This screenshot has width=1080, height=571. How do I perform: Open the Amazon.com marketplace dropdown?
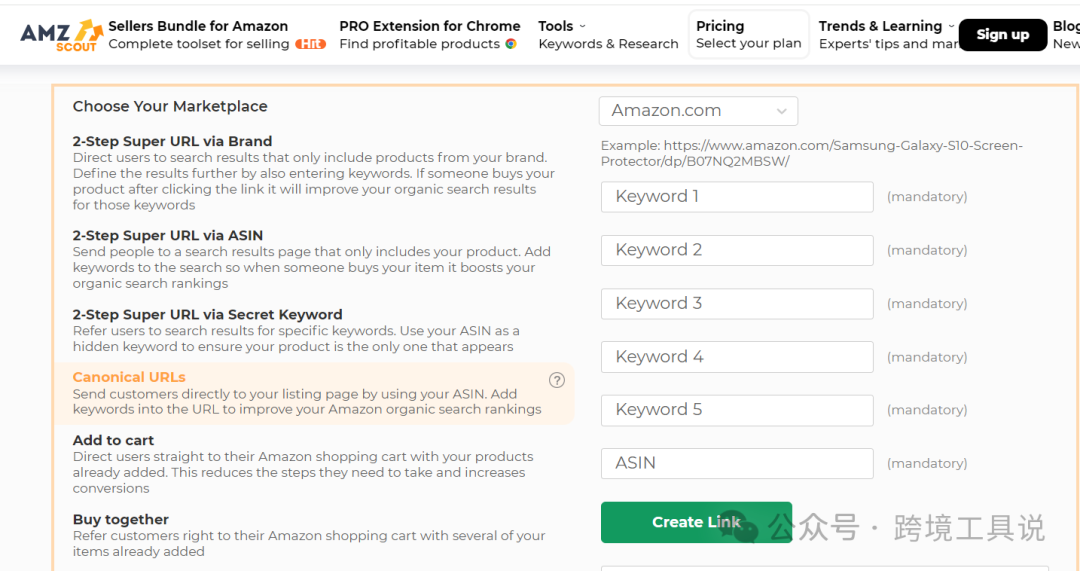pyautogui.click(x=698, y=111)
